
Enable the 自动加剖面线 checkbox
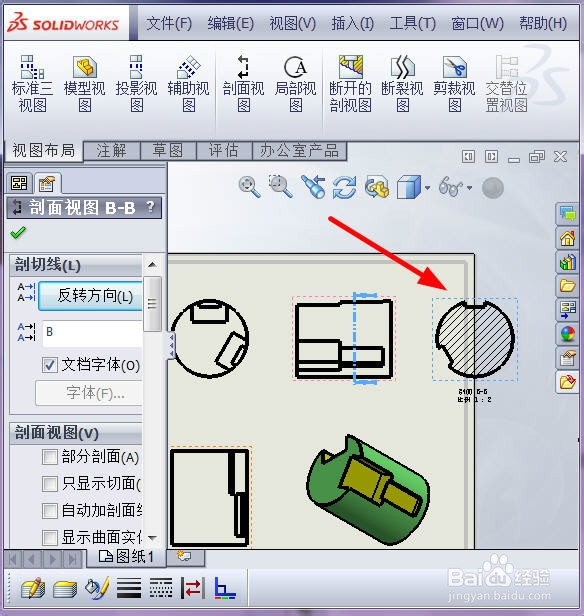point(49,511)
